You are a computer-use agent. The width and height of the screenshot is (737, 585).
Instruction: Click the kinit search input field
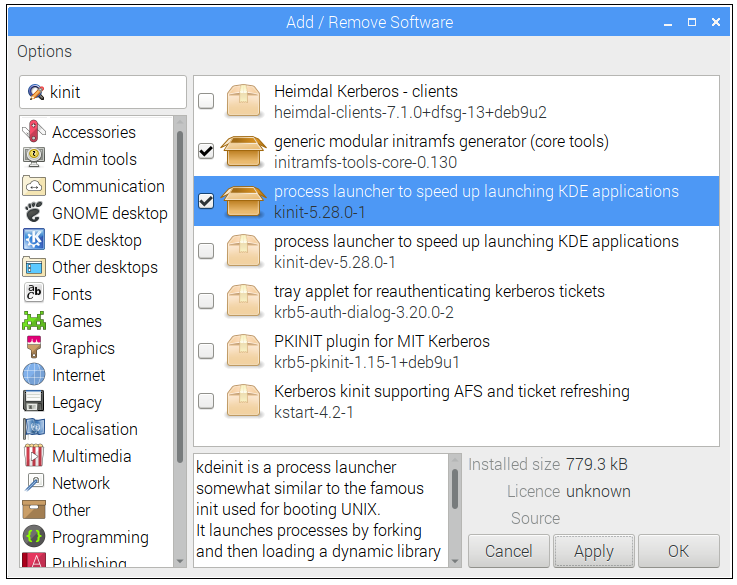coord(103,92)
